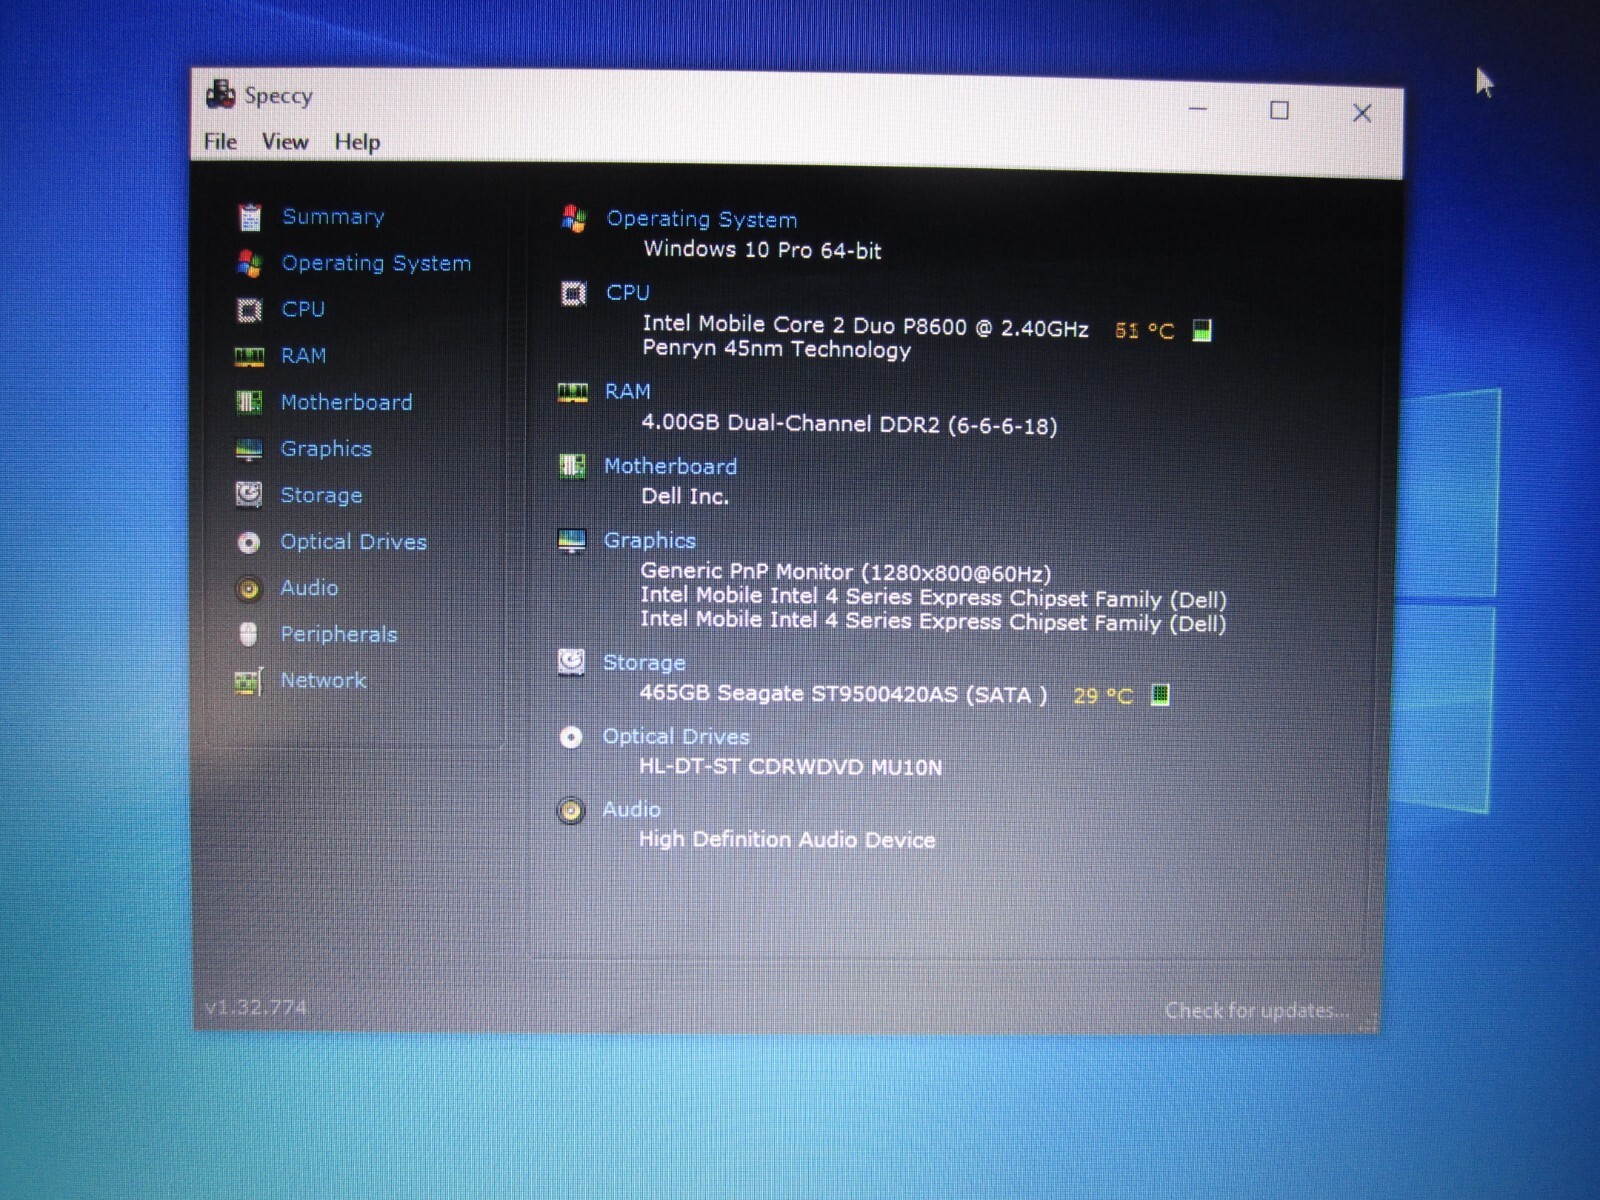The width and height of the screenshot is (1600, 1200).
Task: Click the Check for updates link
Action: pyautogui.click(x=1257, y=1010)
